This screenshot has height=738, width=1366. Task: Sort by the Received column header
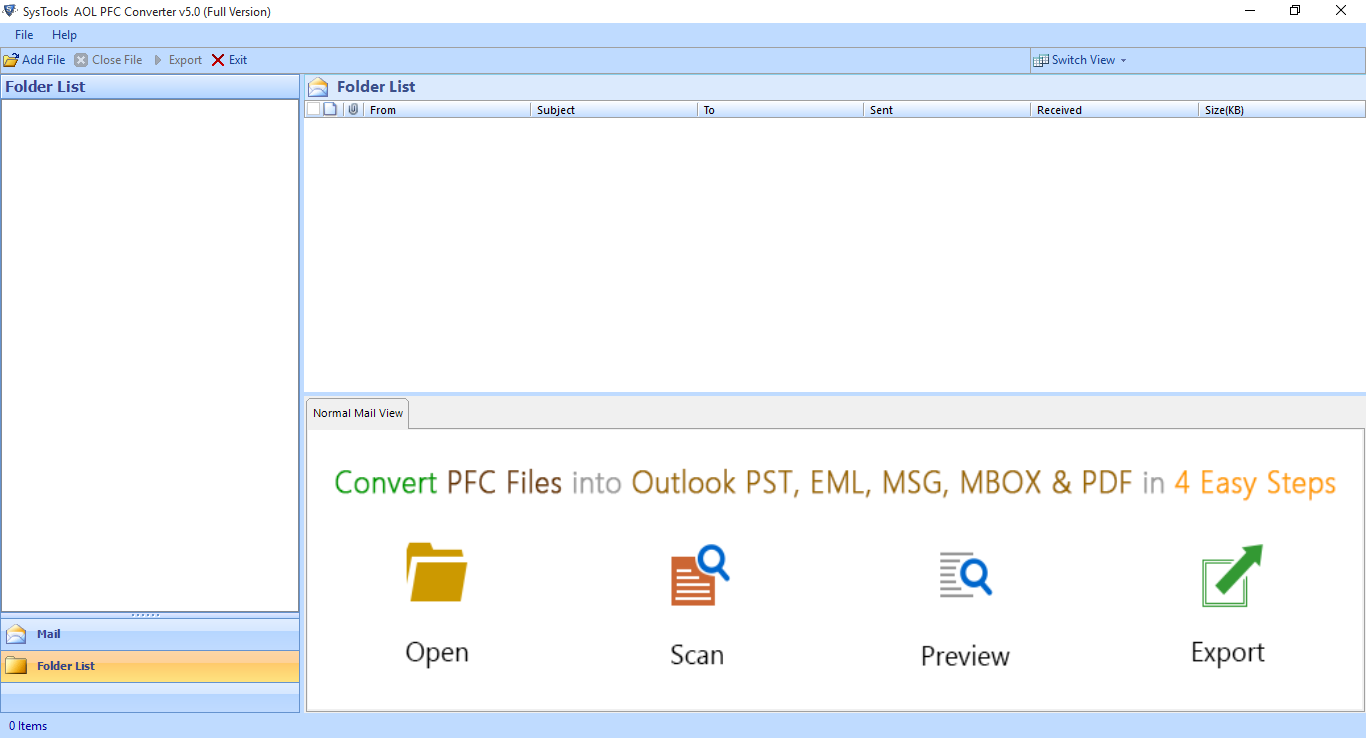(x=1114, y=110)
